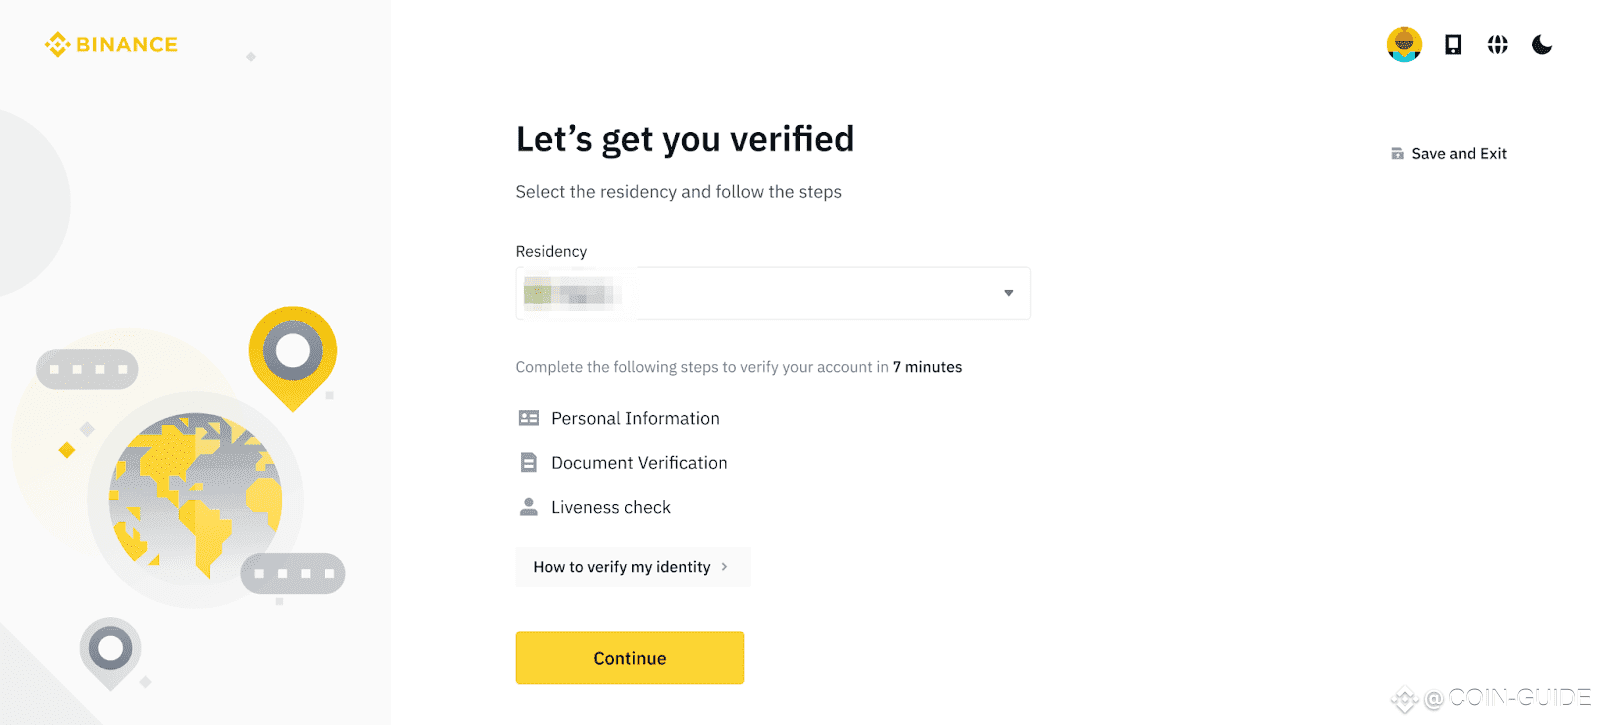Open How to verify my identity
The image size is (1600, 725).
633,567
